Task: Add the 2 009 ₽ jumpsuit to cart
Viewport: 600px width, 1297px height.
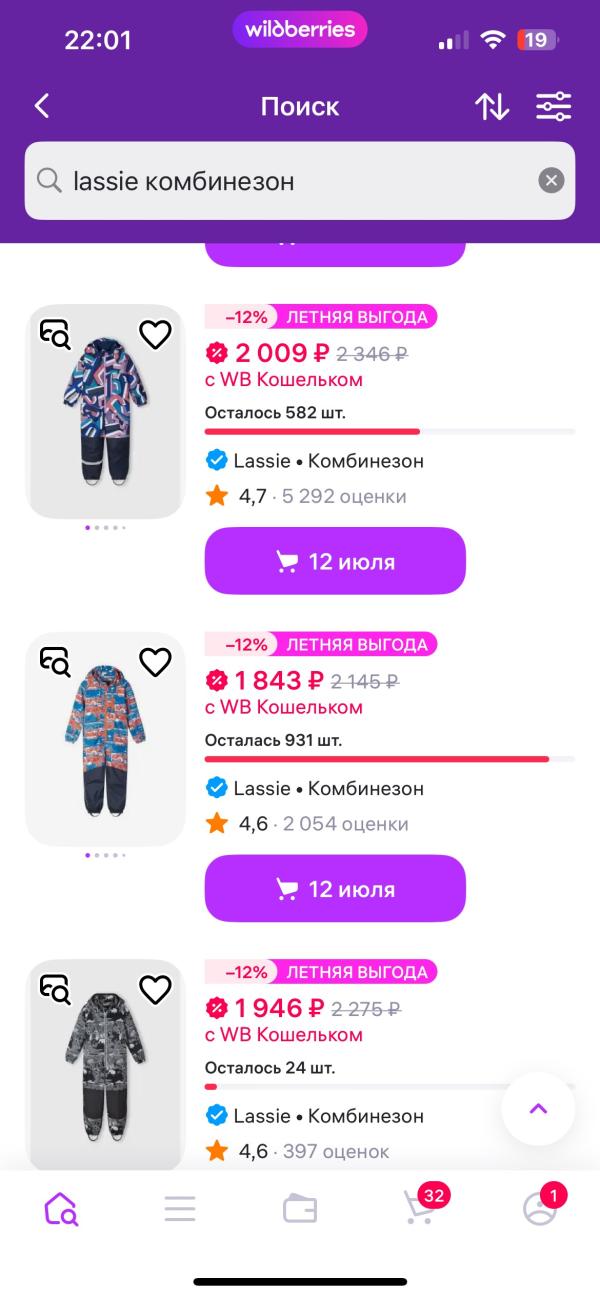Action: [x=335, y=561]
